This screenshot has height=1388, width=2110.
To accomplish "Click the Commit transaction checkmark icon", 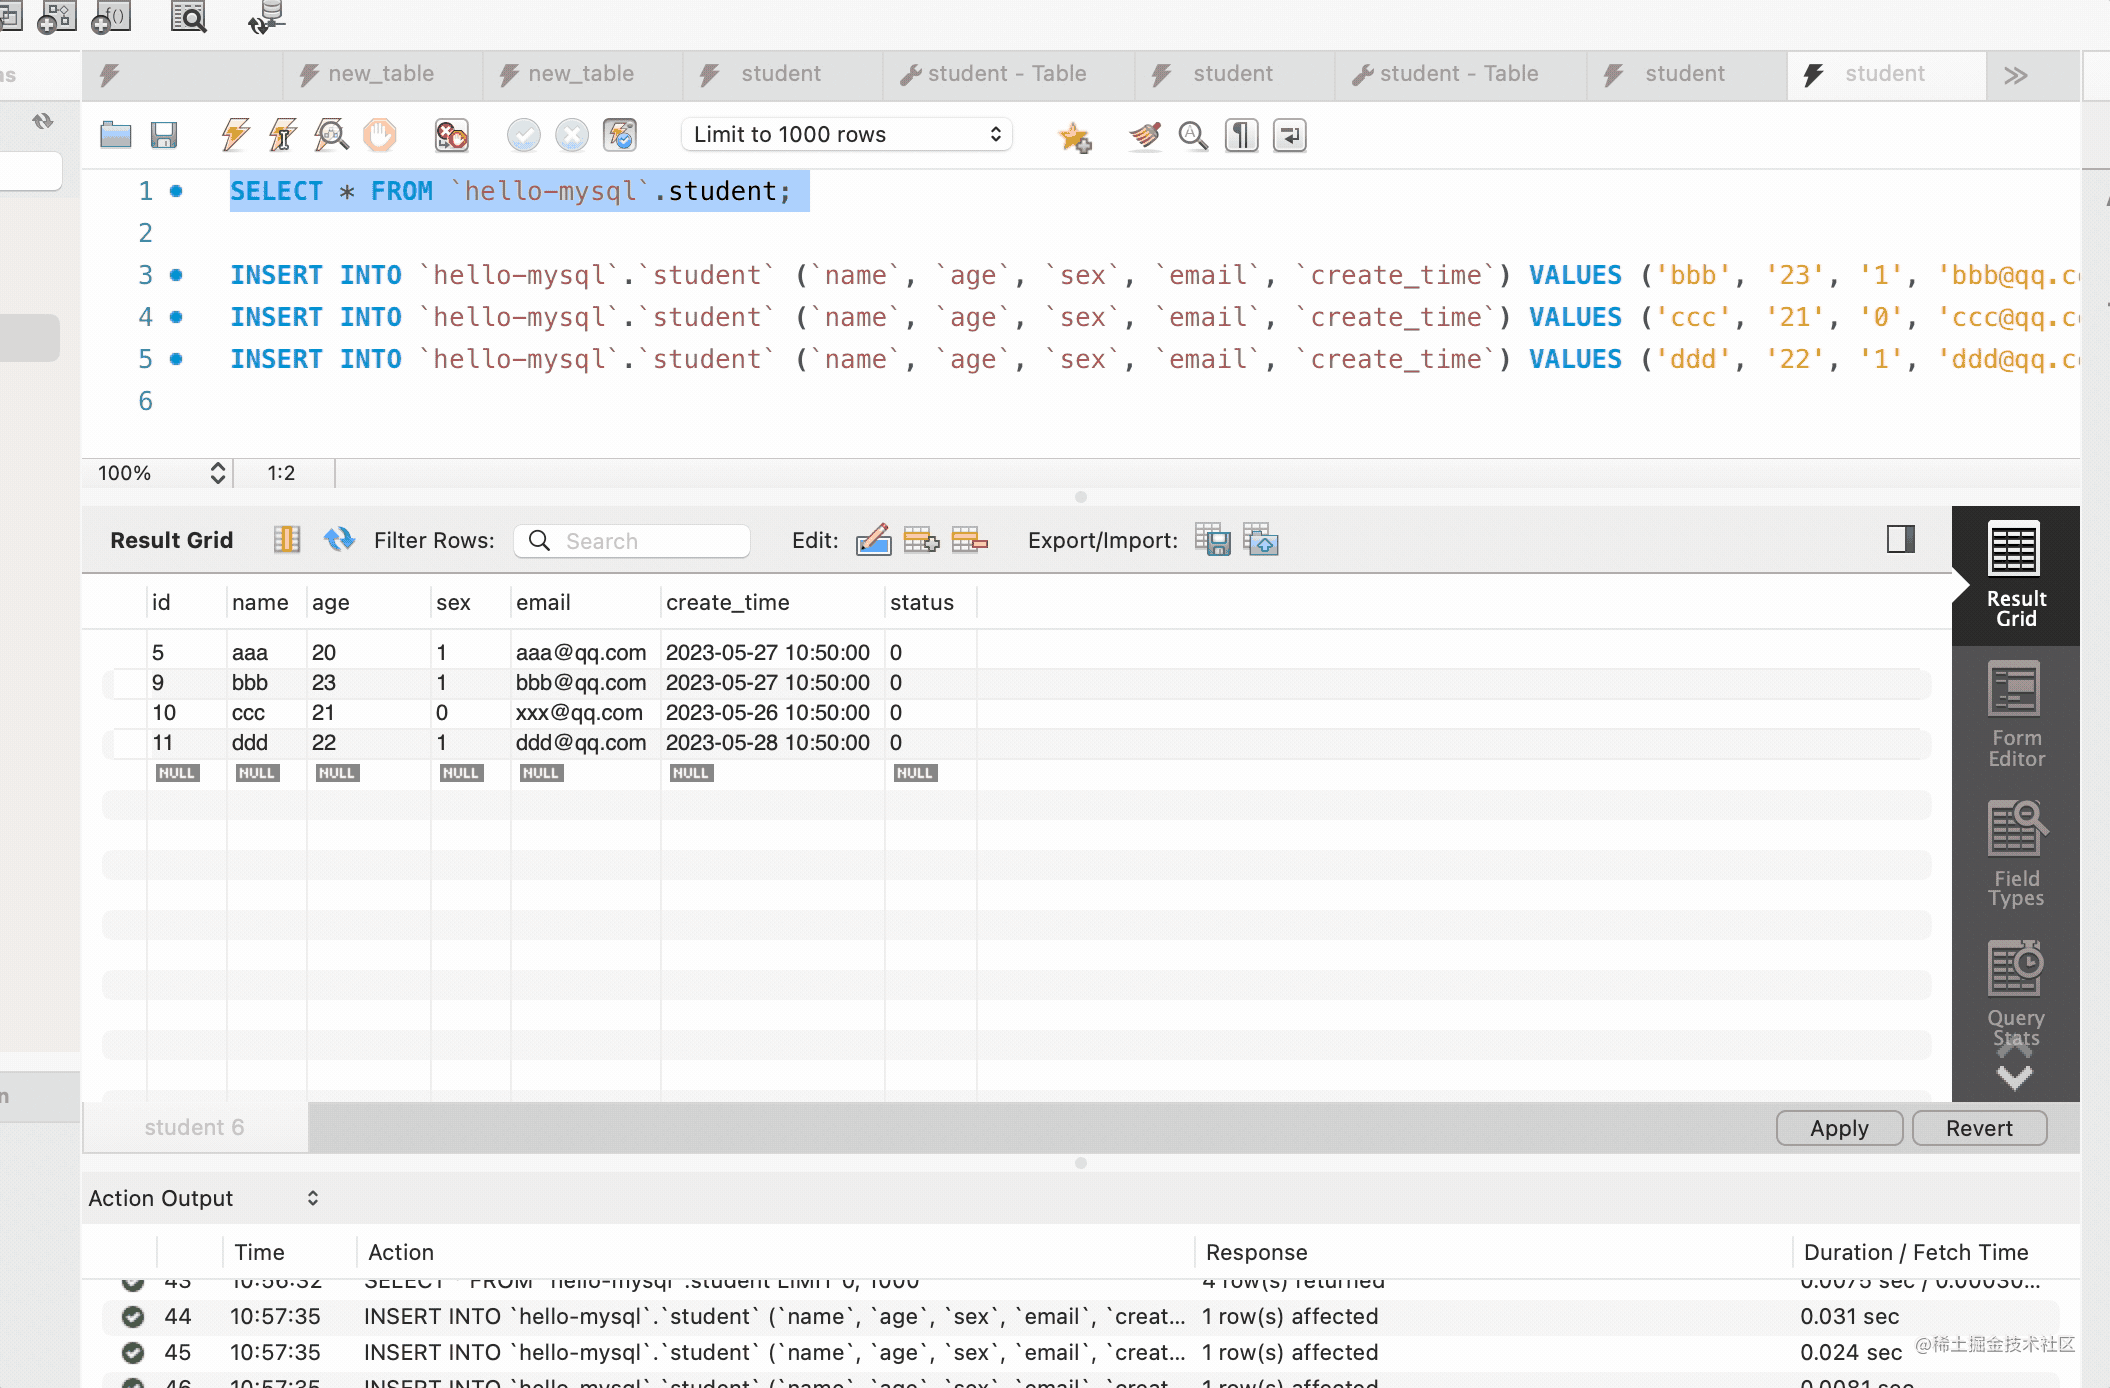I will (523, 135).
